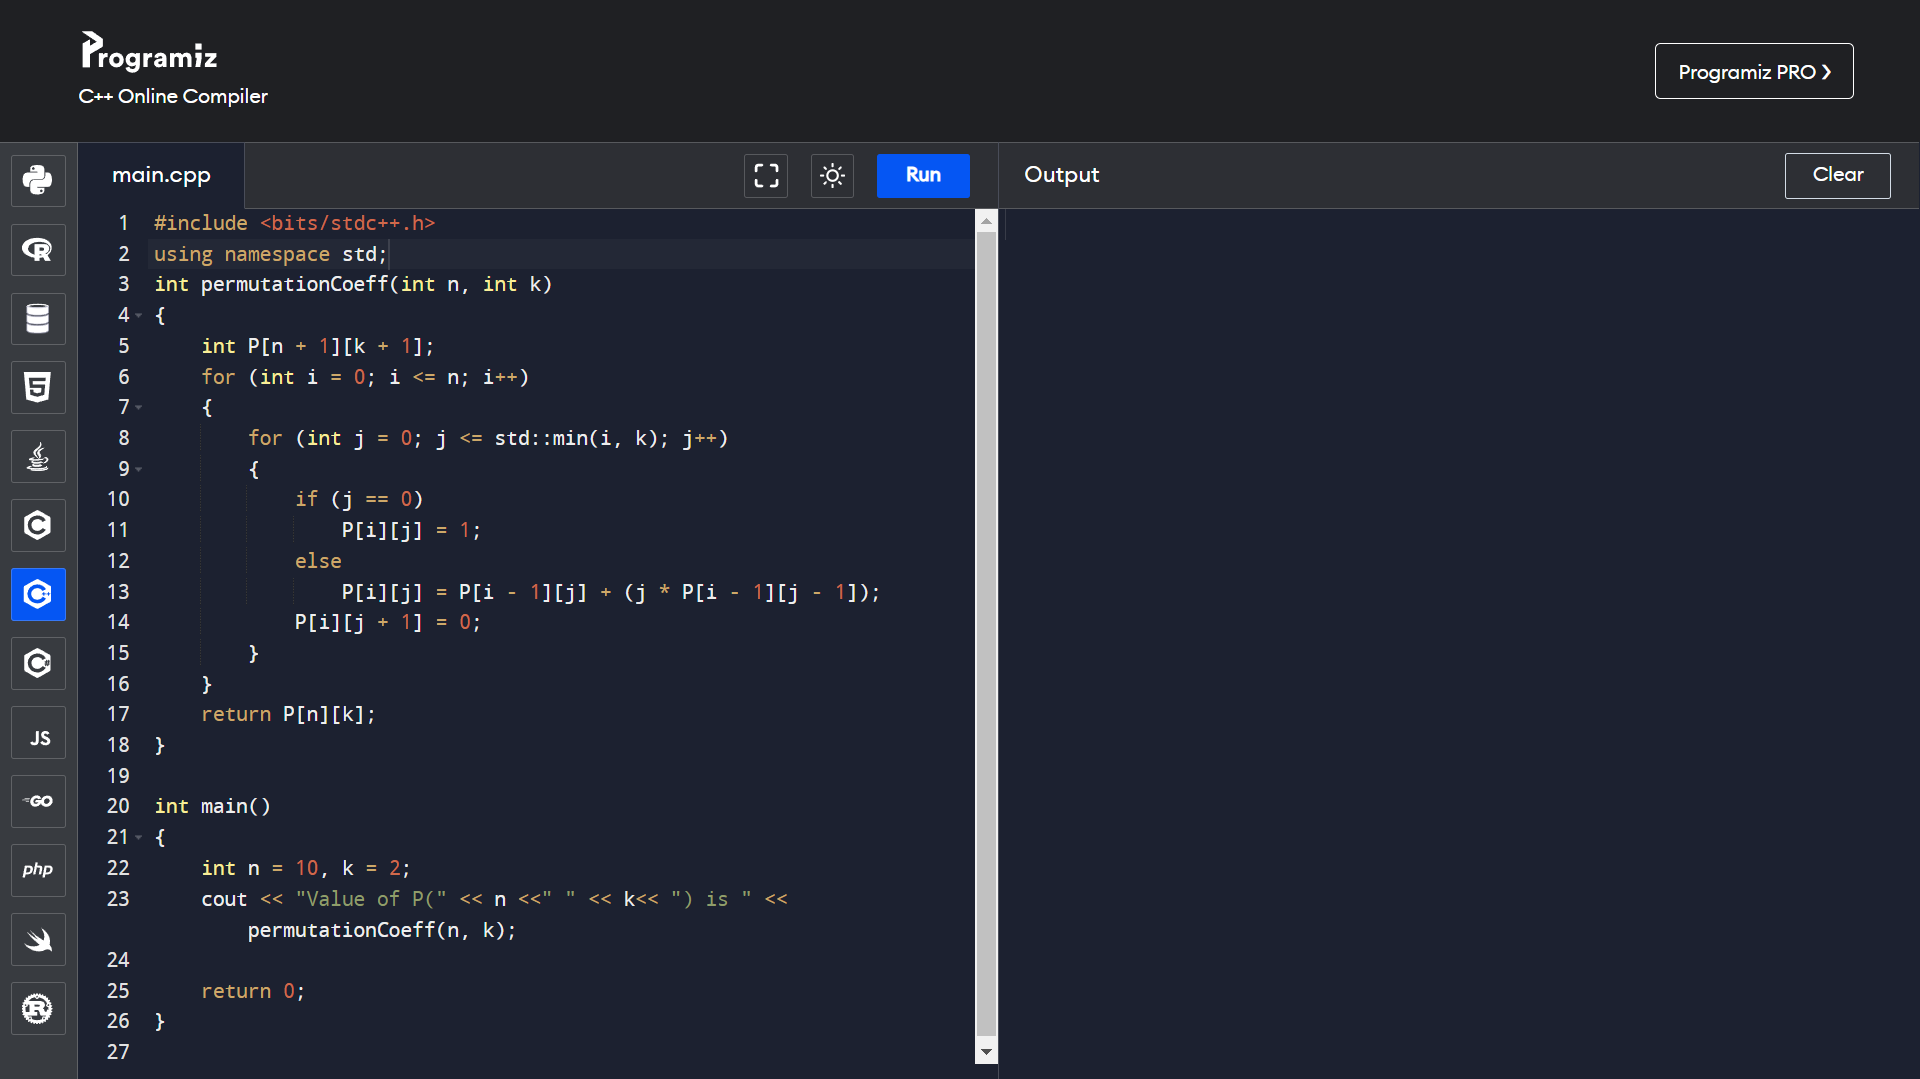Open Programiz PRO link

1754,71
